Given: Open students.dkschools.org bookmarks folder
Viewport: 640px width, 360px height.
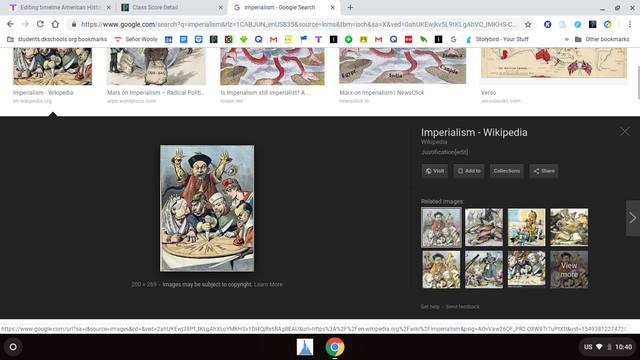Looking at the screenshot, I should point(57,40).
